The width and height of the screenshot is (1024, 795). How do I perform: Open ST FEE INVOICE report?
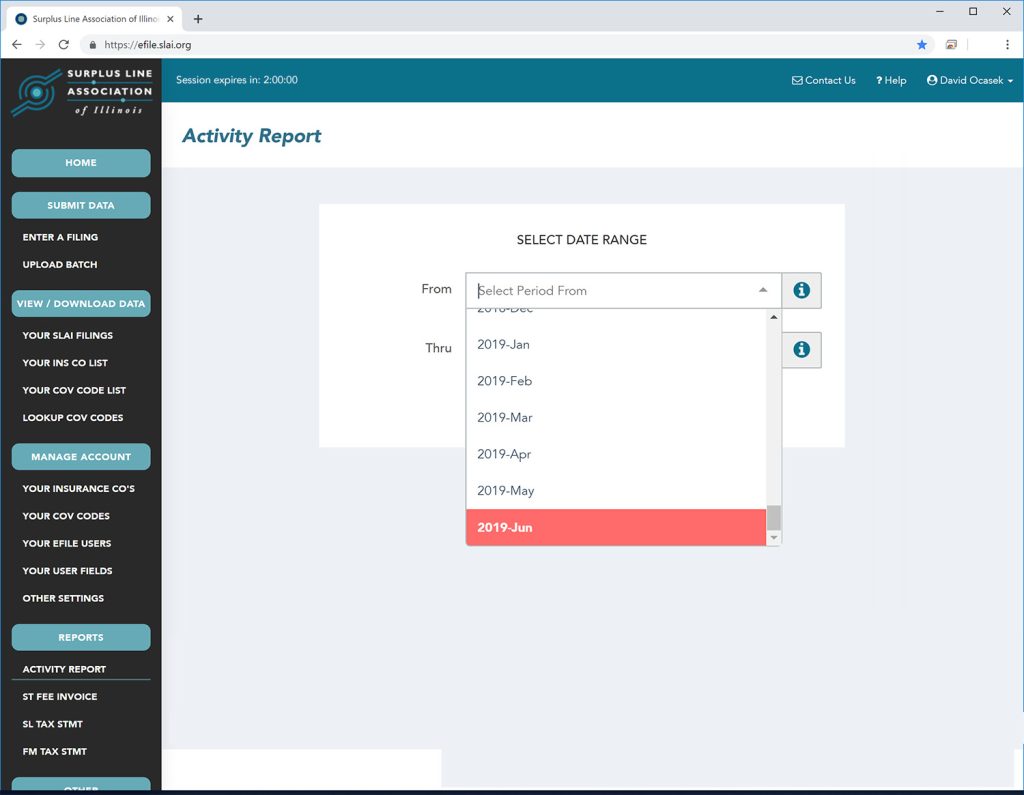point(59,696)
